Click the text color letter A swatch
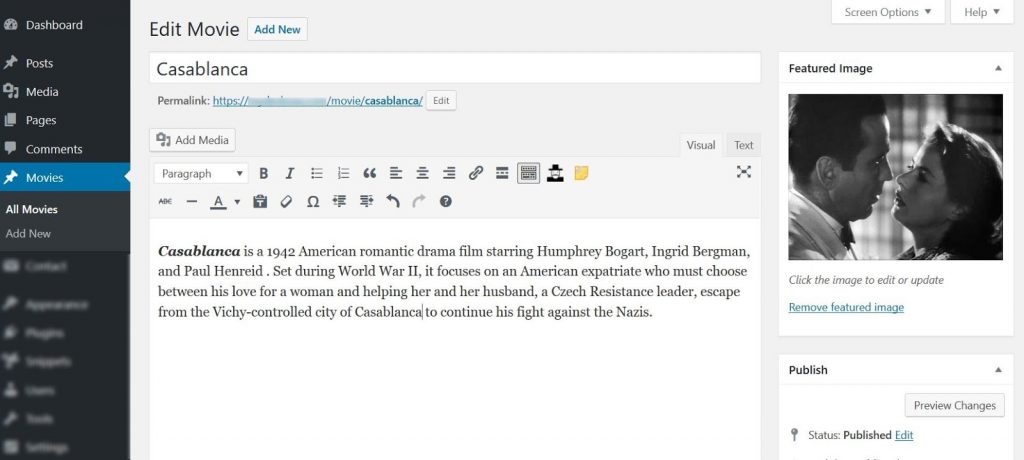Viewport: 1024px width, 460px height. (x=218, y=201)
